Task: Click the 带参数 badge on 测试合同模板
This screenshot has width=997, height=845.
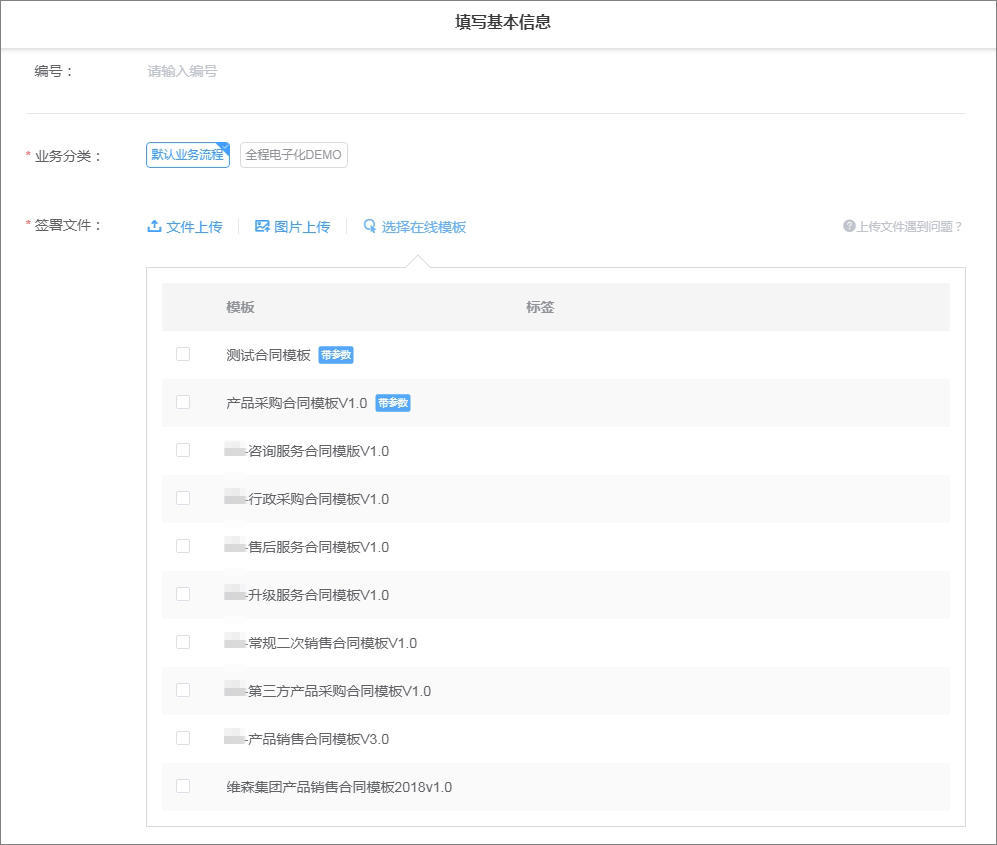Action: (x=336, y=355)
